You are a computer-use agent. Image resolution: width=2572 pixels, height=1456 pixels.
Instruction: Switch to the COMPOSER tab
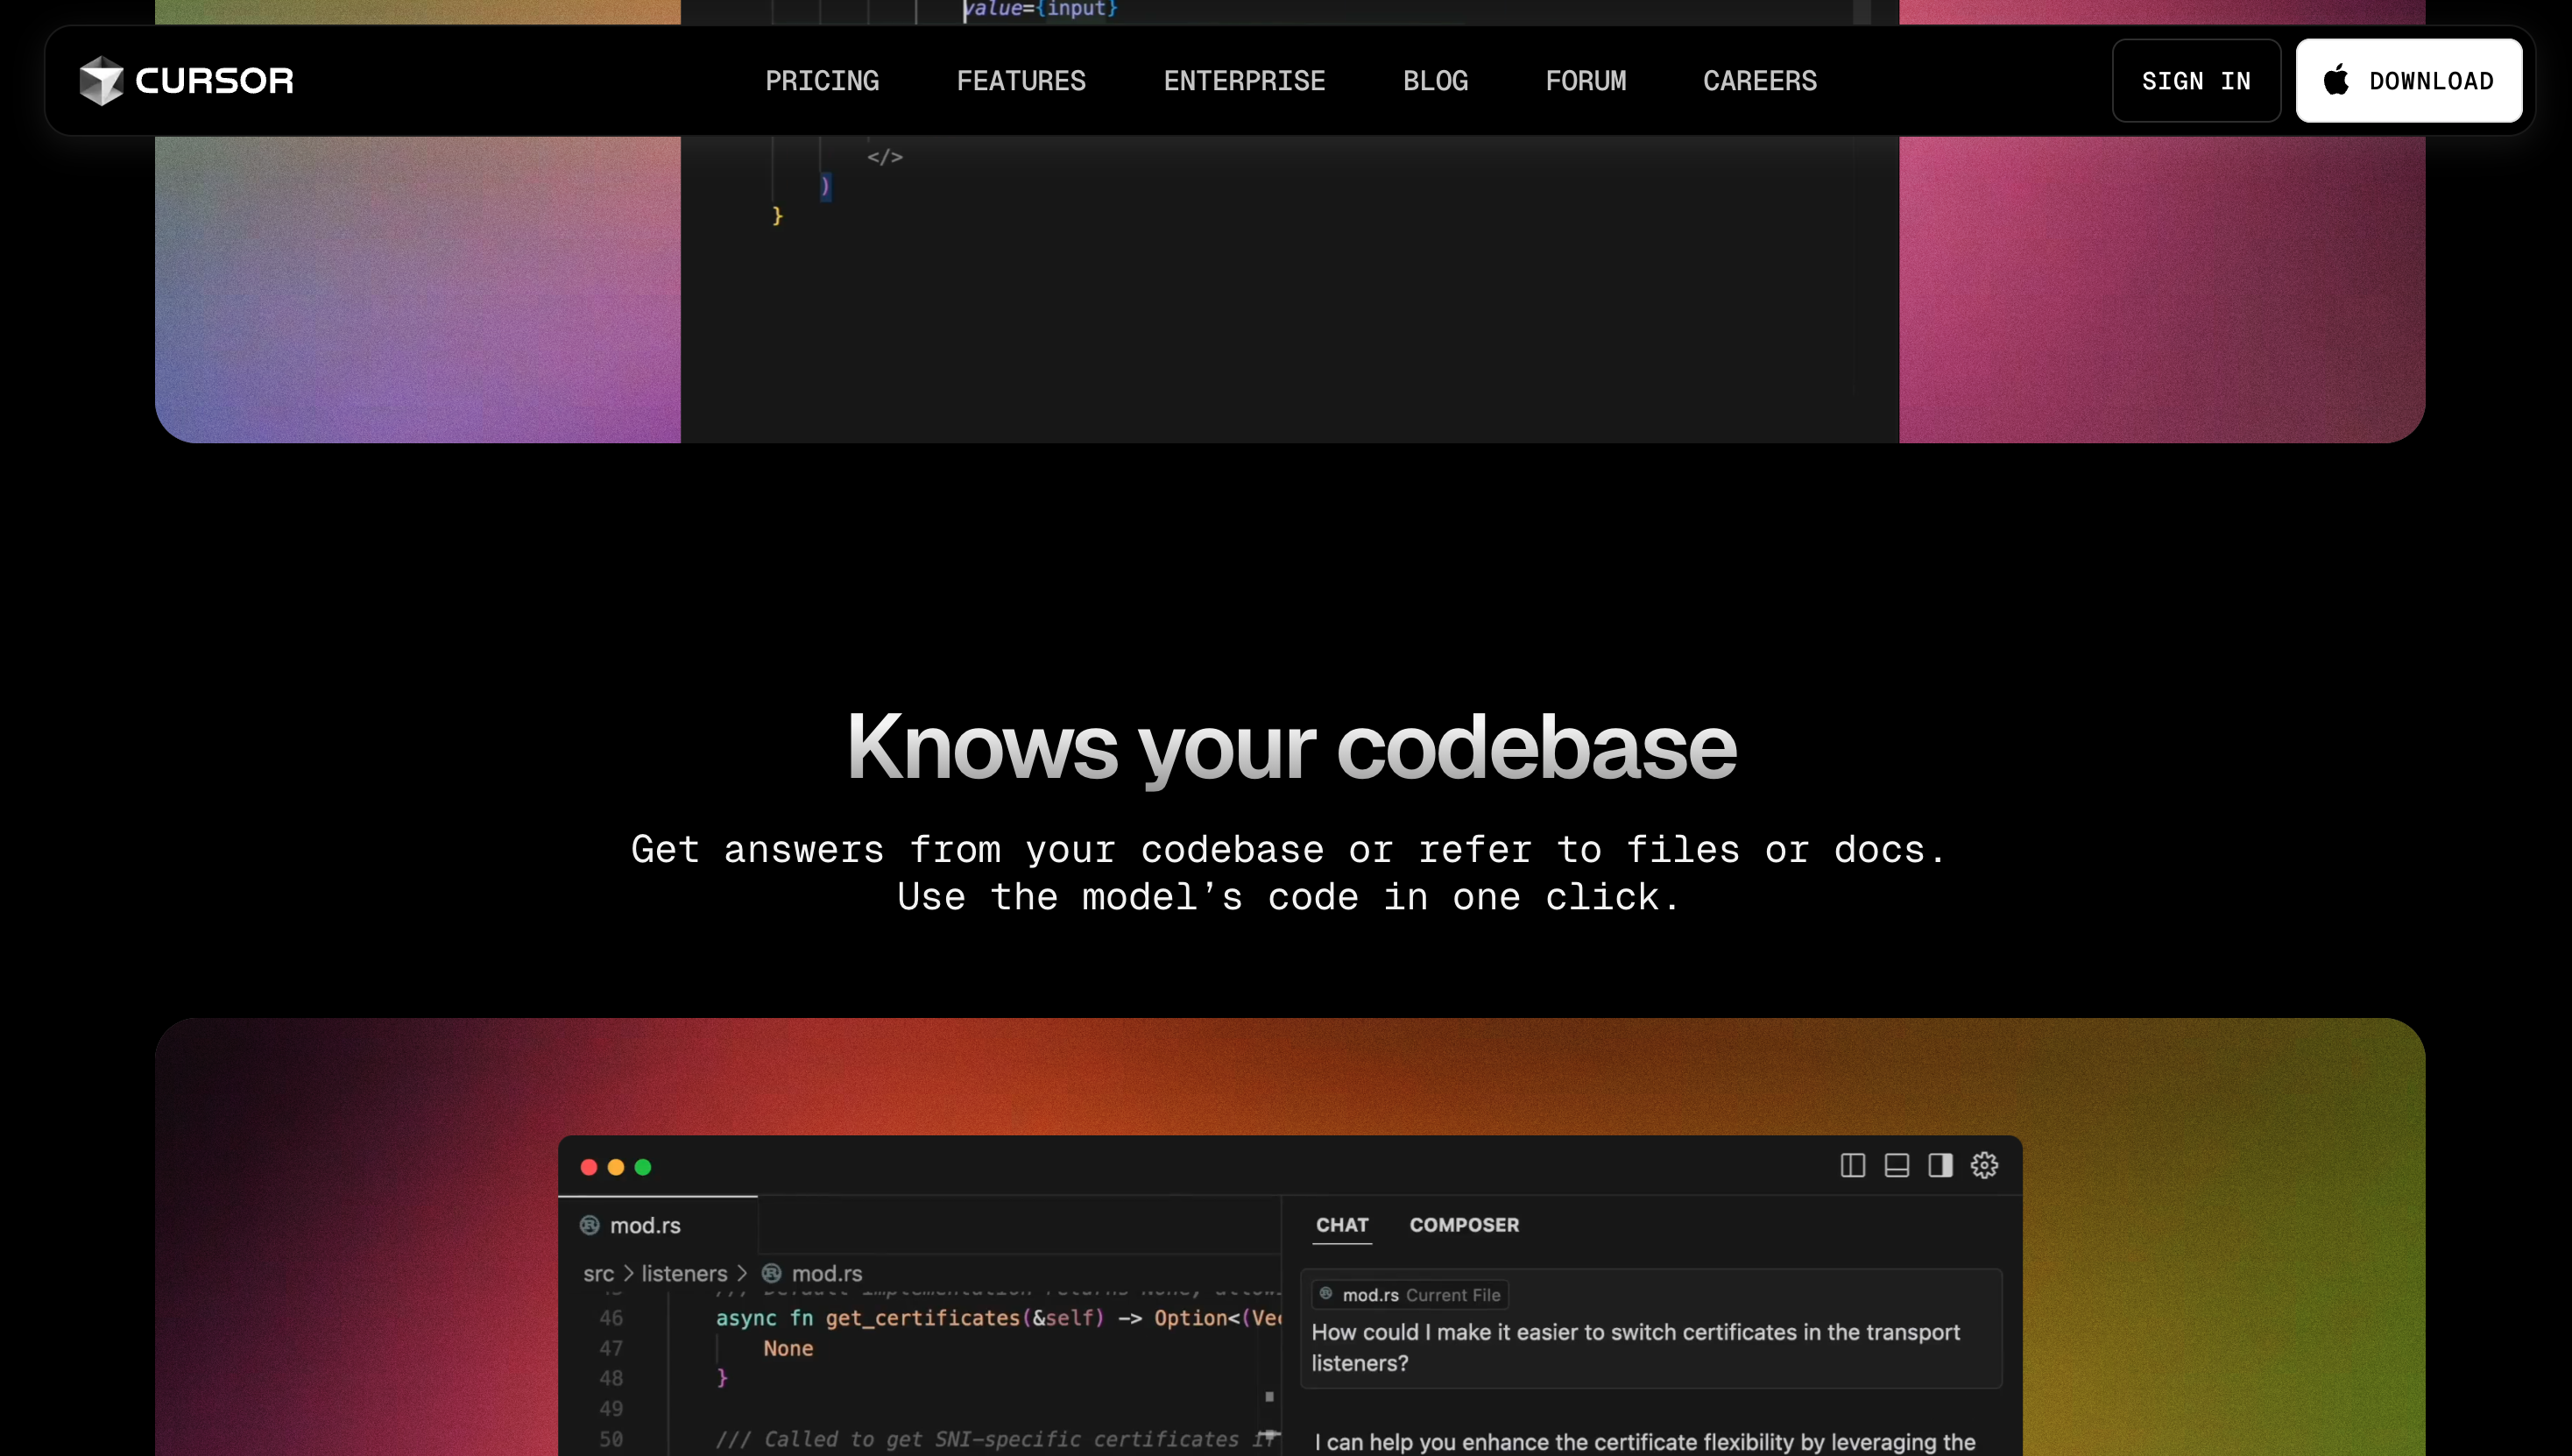point(1464,1225)
